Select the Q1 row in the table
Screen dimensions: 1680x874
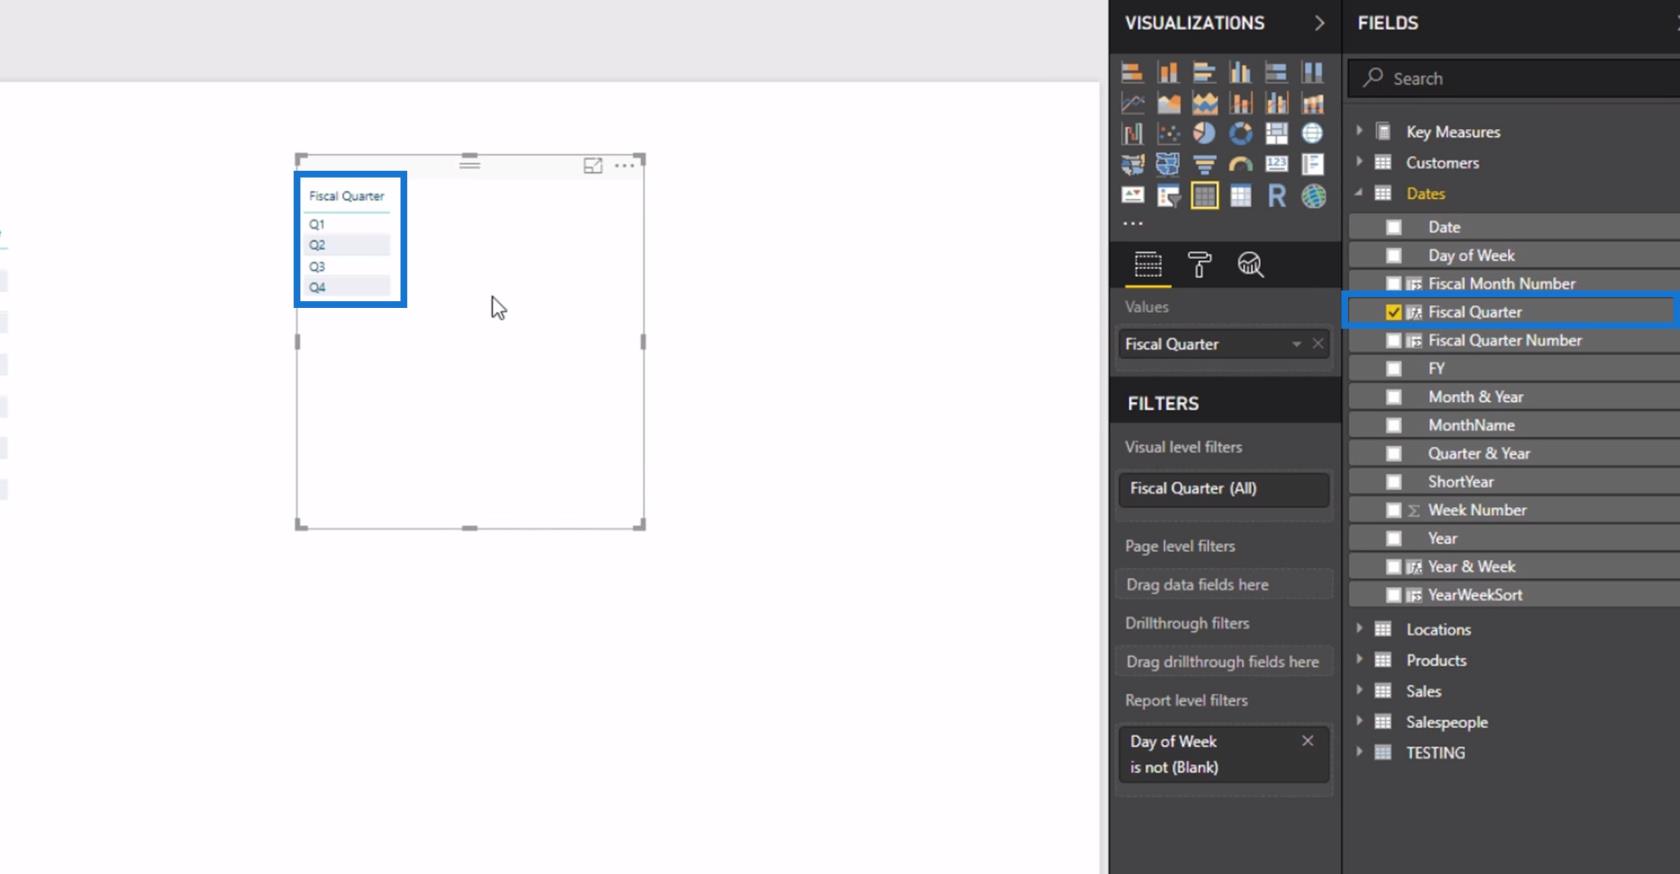click(347, 225)
